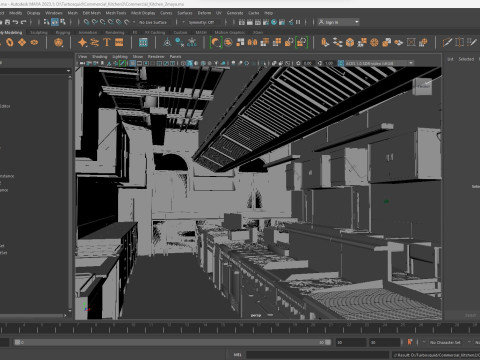The image size is (480, 360).
Task: Open the viewport Panels menu
Action: pos(175,56)
